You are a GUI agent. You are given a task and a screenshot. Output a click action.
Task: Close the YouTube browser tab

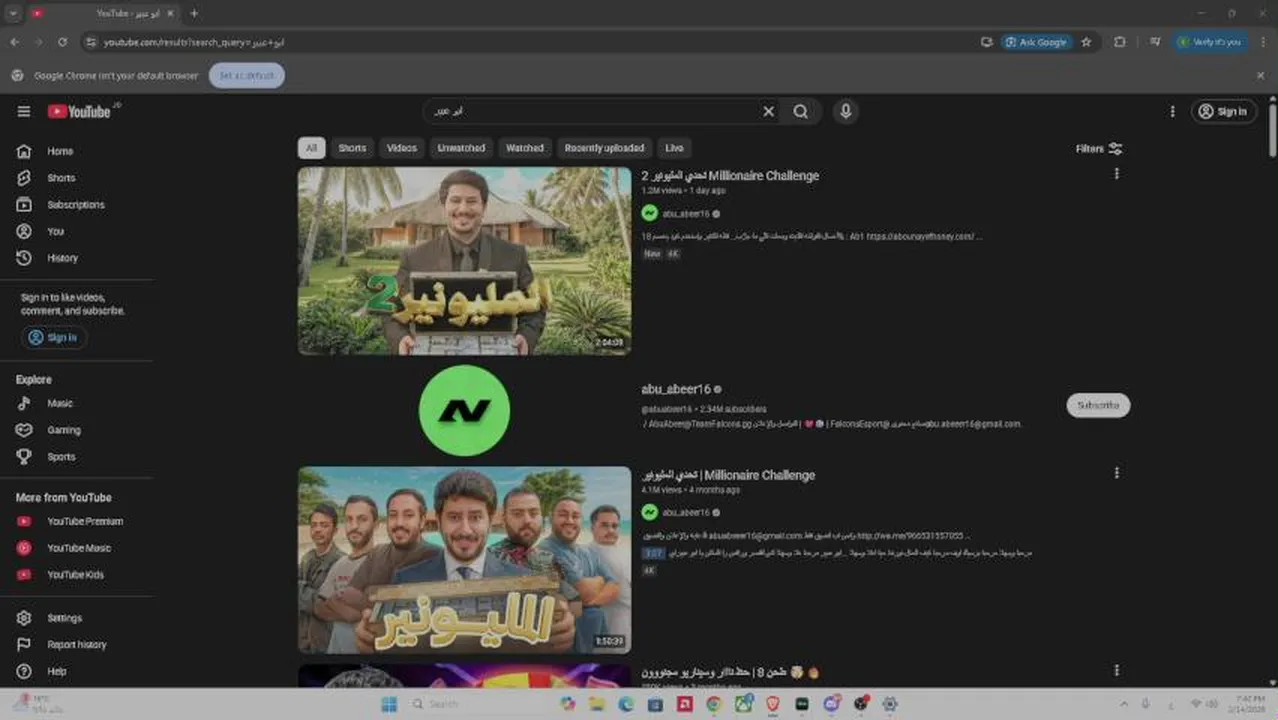170,13
